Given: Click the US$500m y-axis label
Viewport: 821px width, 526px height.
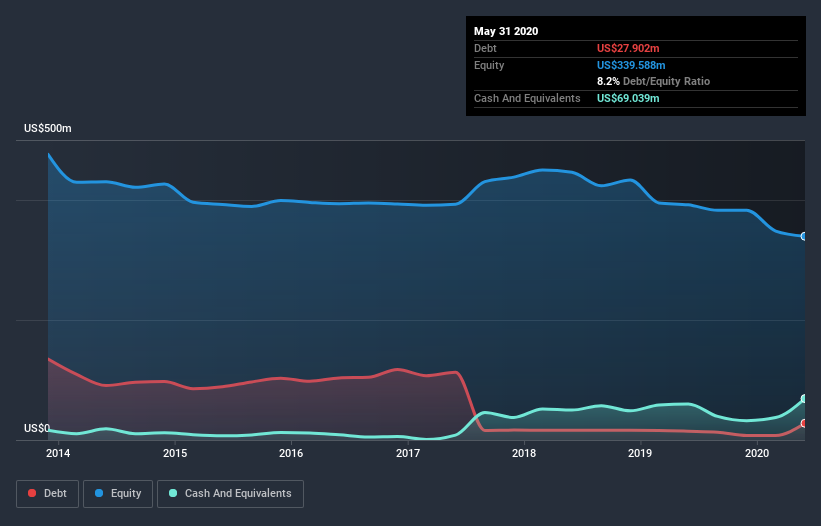Looking at the screenshot, I should (x=48, y=128).
